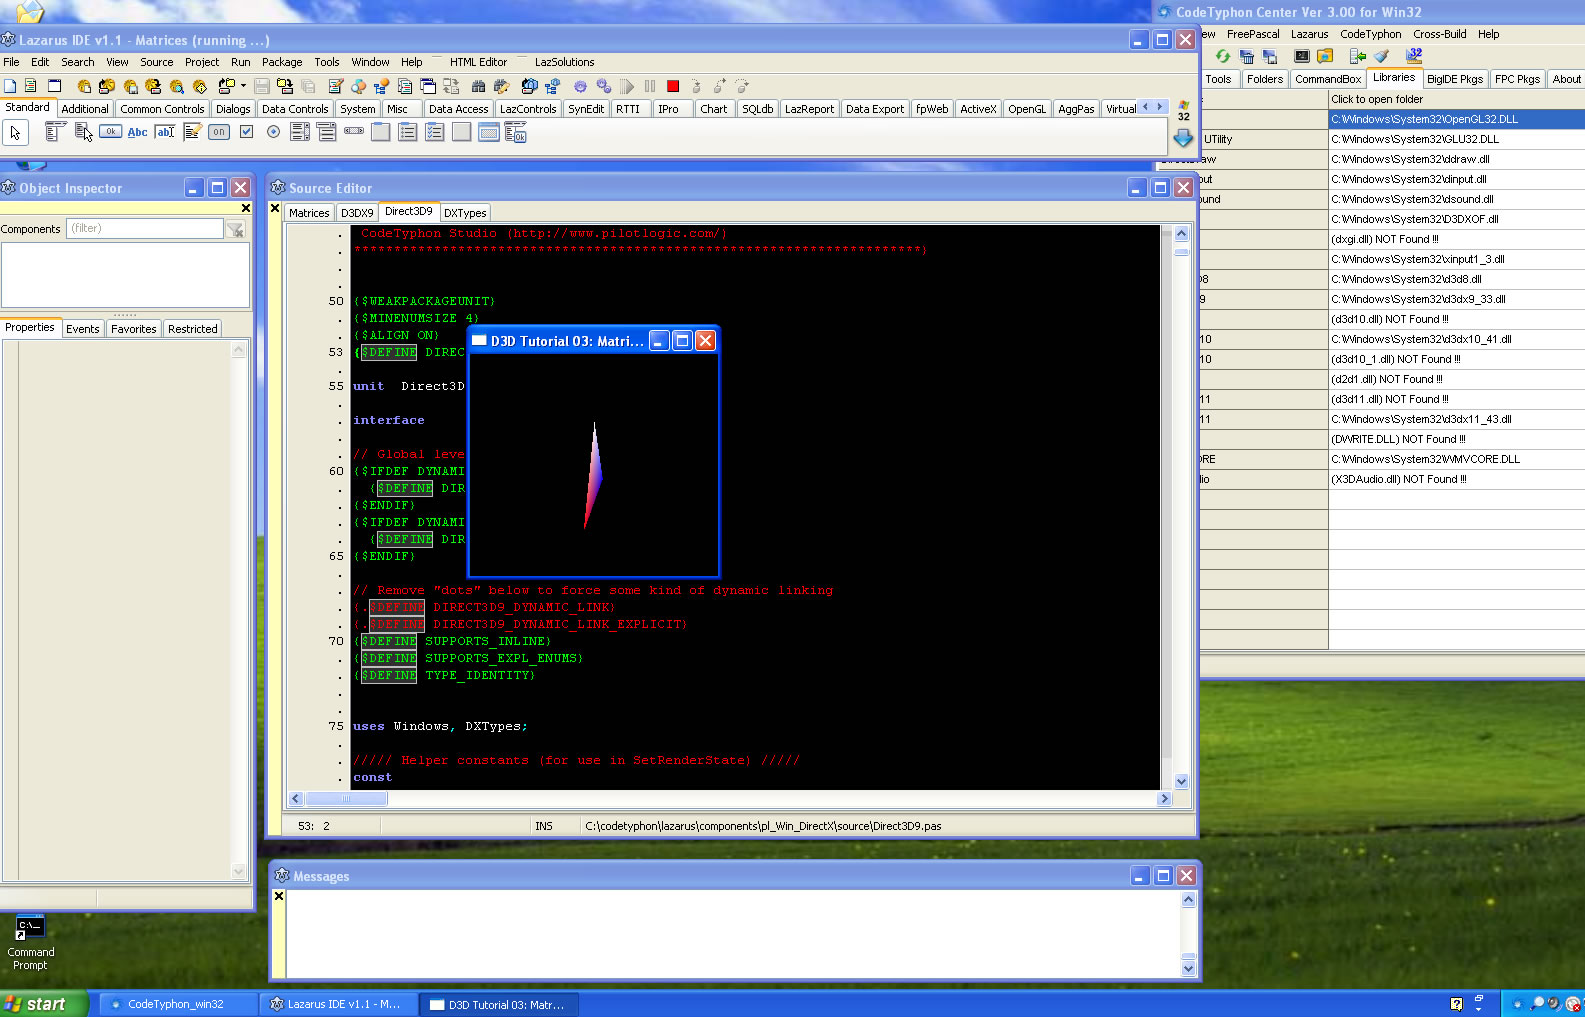Click CodeTyphon_win32 taskbar button
Screen dimensions: 1585x1017
(175, 1004)
